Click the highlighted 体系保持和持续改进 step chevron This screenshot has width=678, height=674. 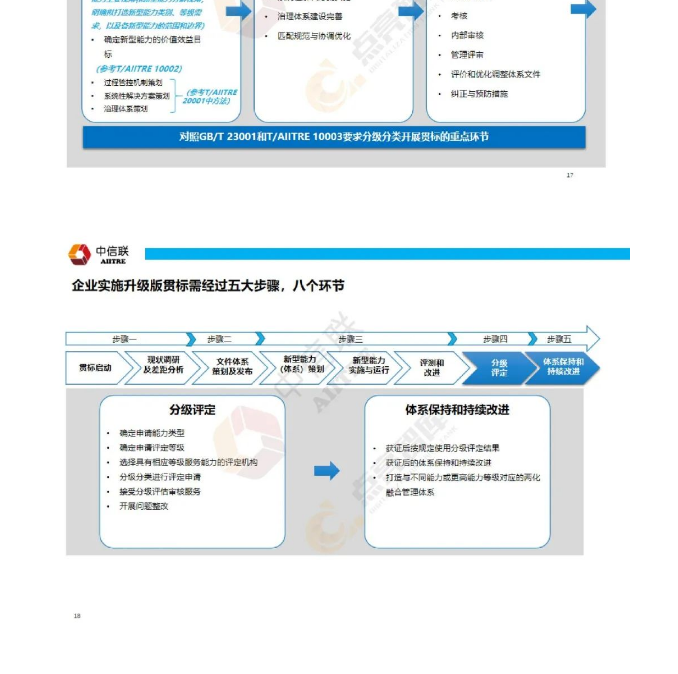(x=563, y=368)
